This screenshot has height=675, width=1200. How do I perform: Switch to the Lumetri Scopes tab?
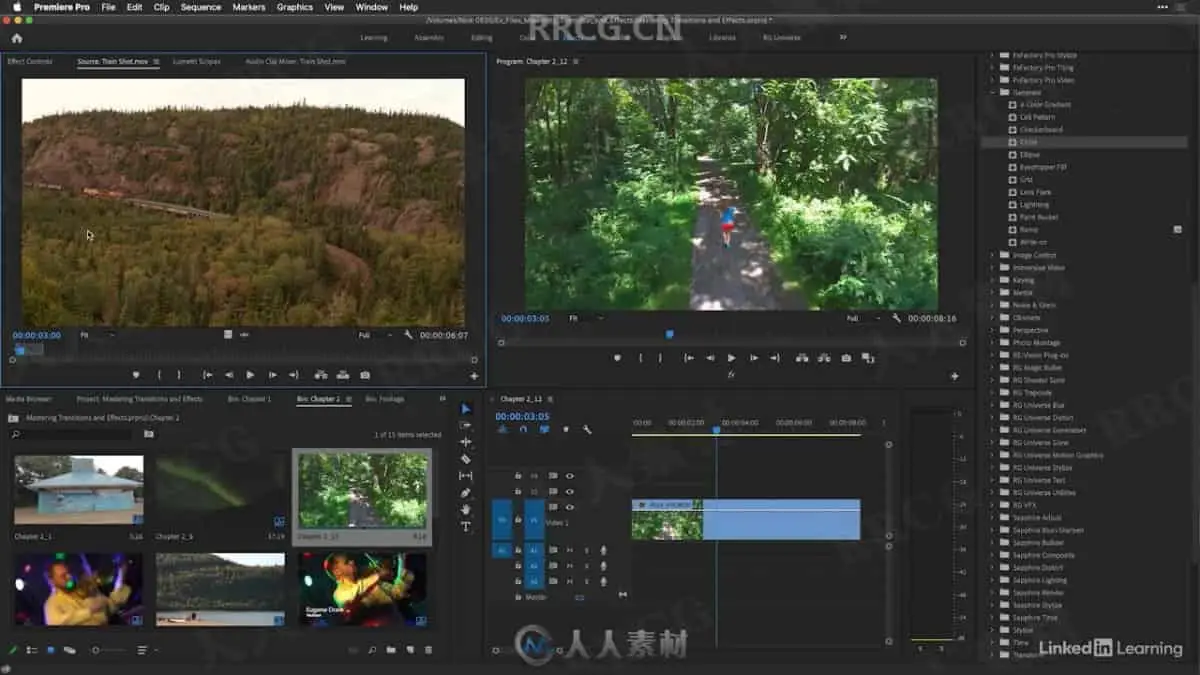coord(196,61)
